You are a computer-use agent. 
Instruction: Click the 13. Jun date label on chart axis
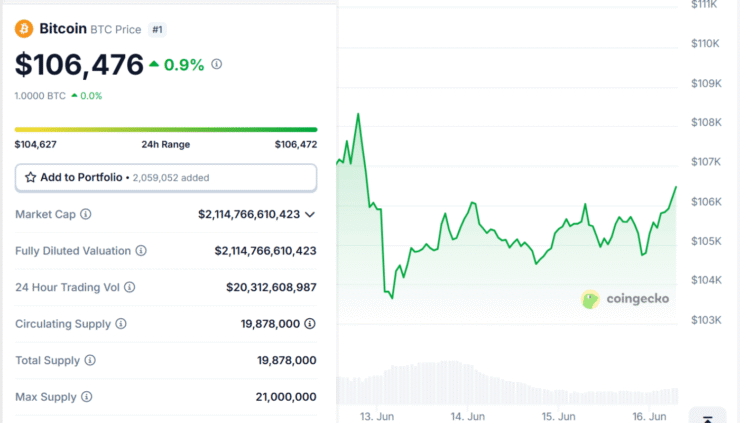point(377,416)
